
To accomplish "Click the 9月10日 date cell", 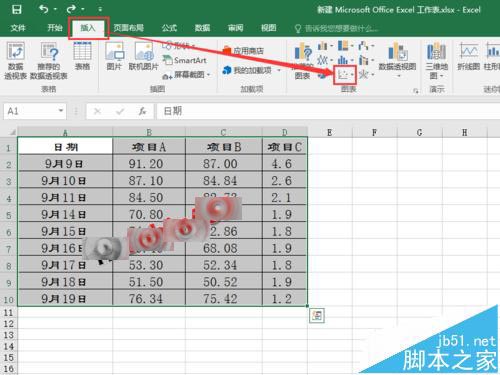I will (65, 180).
